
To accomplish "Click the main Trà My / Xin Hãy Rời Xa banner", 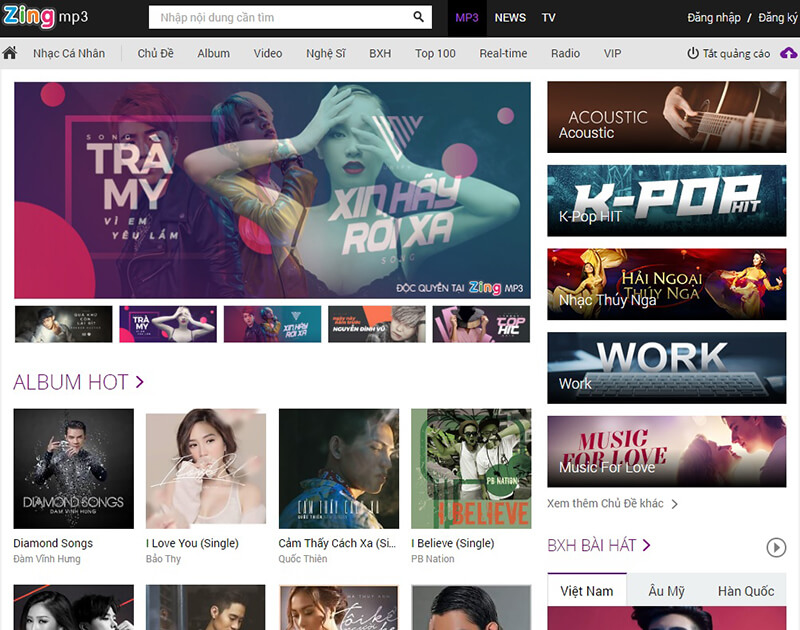I will tap(272, 190).
